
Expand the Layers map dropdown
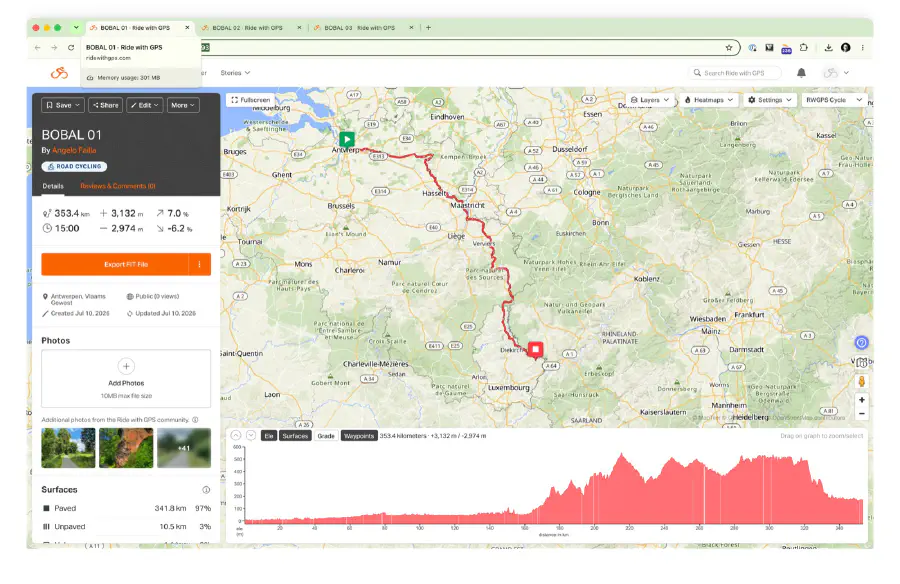650,100
